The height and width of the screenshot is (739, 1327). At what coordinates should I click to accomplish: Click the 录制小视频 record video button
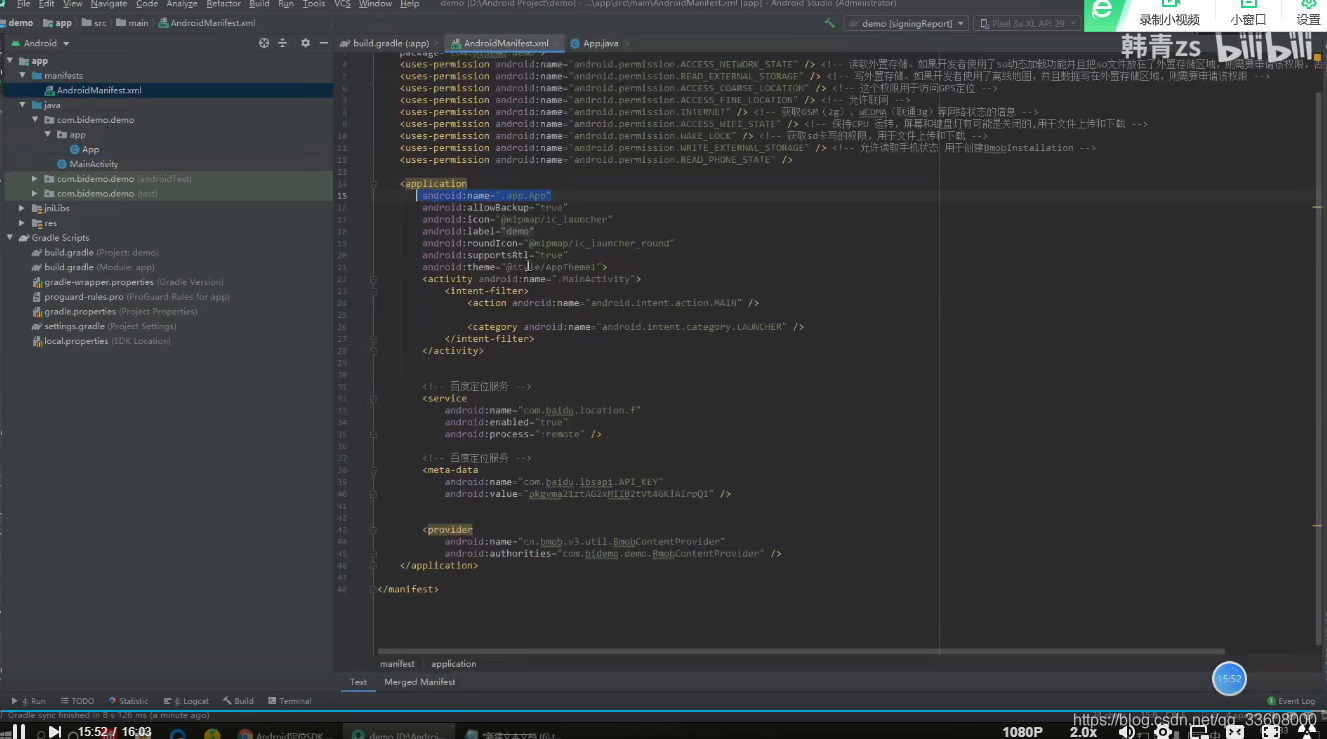(1169, 14)
